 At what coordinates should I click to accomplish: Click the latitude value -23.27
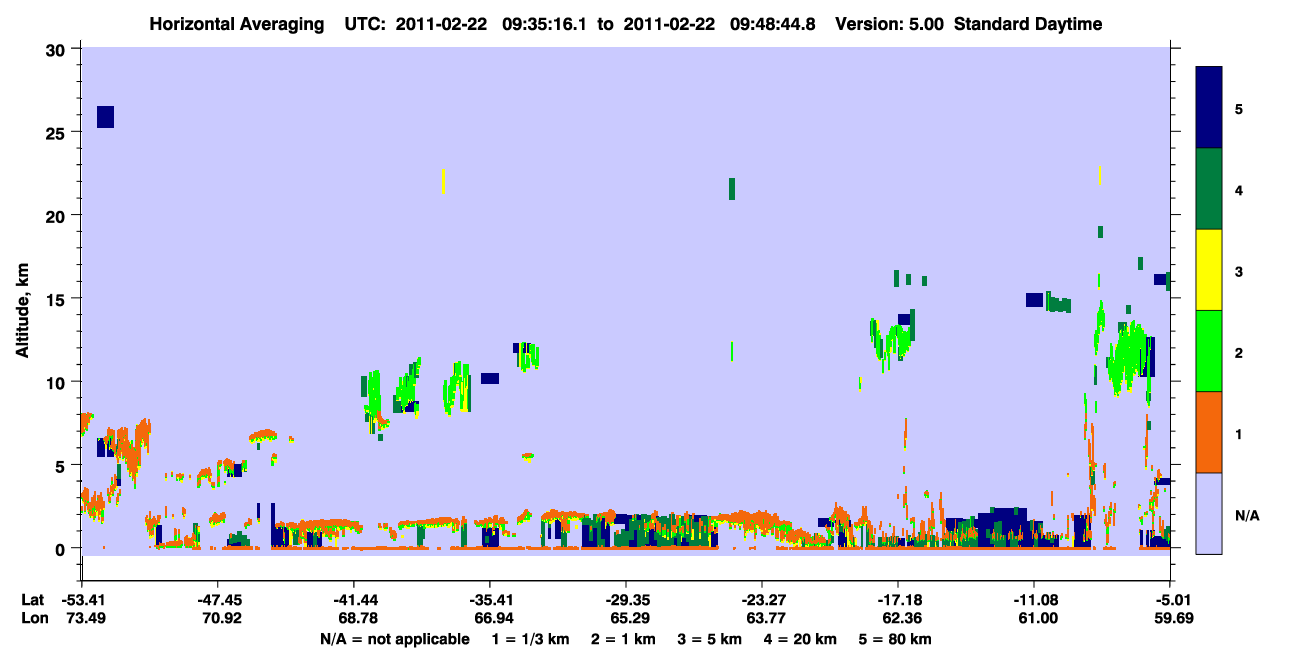(761, 600)
